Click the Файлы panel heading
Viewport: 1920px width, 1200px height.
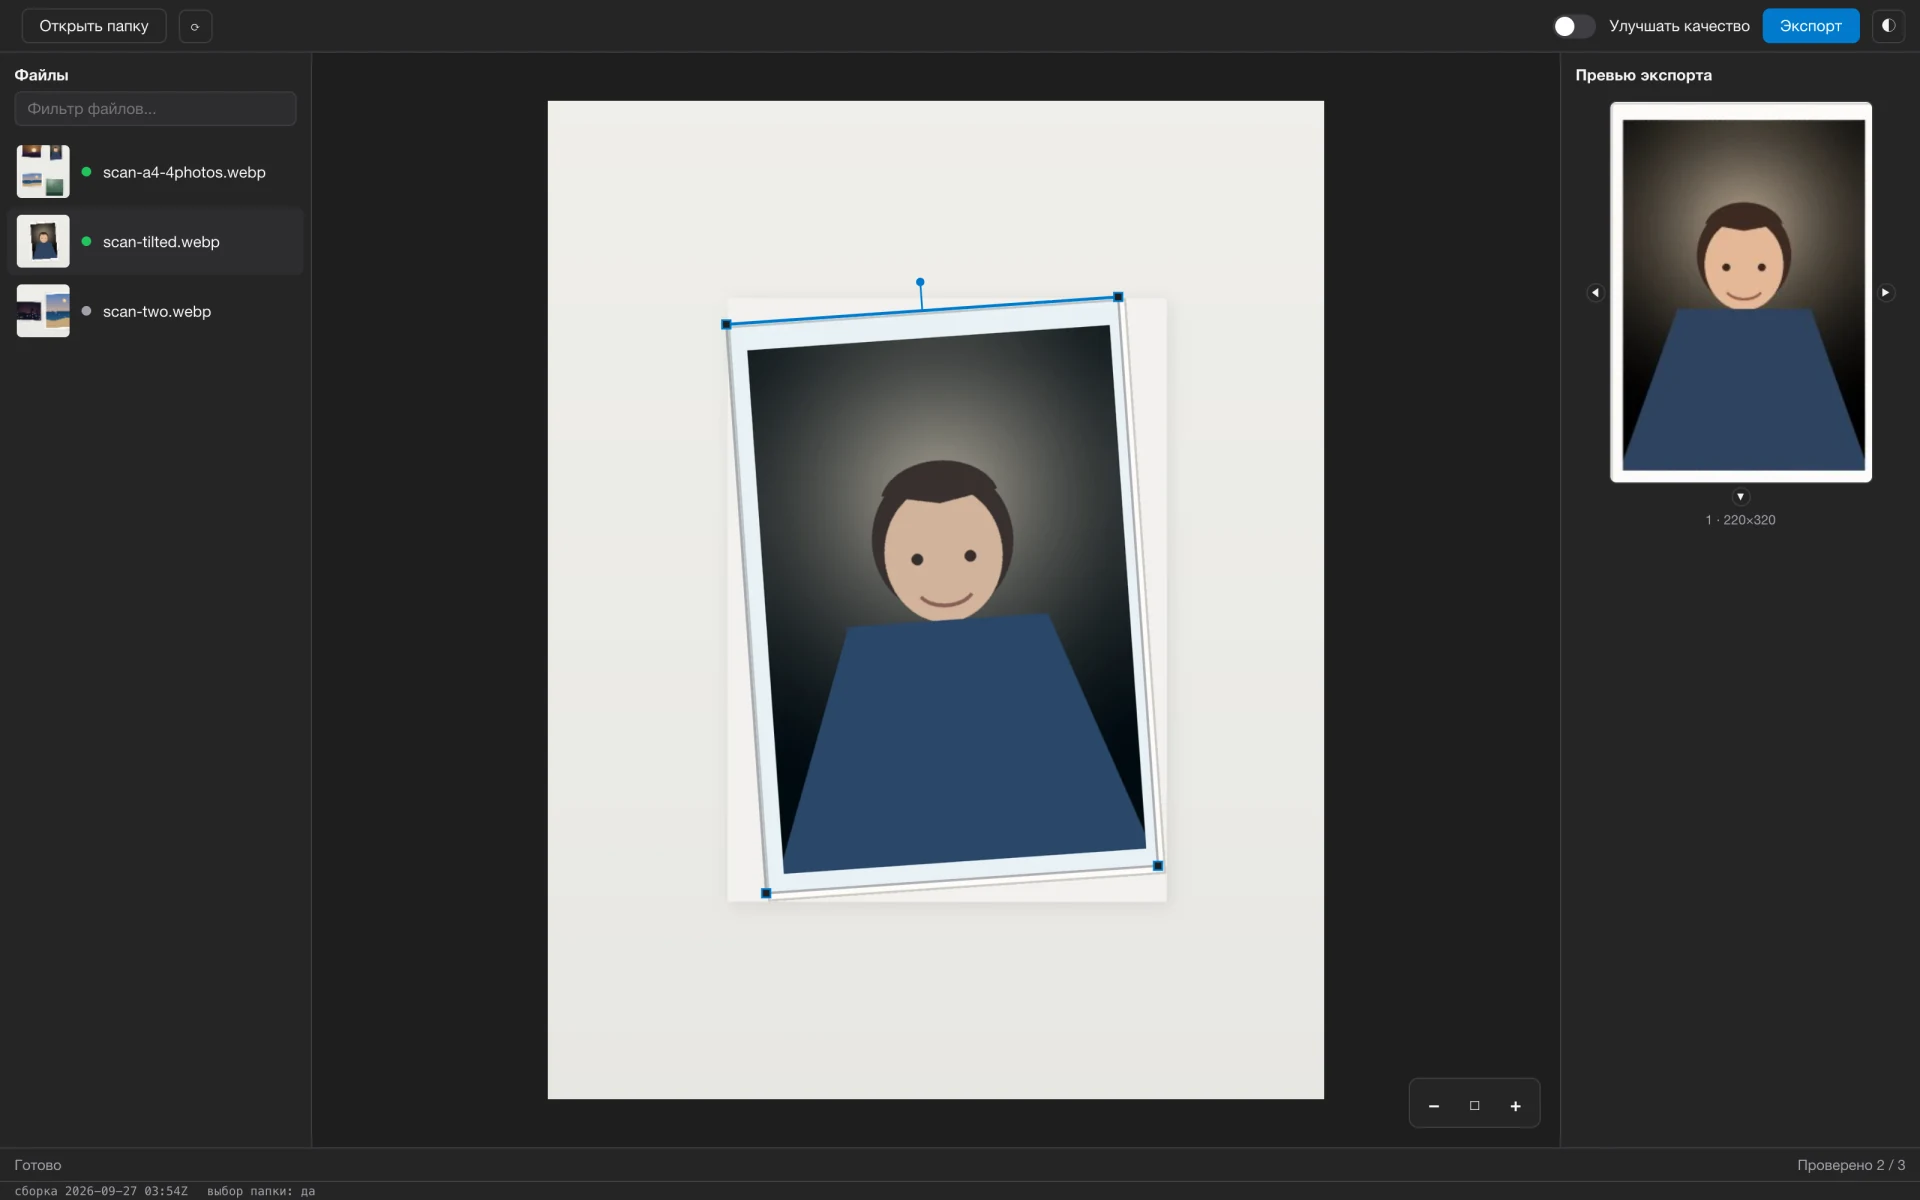(x=41, y=75)
